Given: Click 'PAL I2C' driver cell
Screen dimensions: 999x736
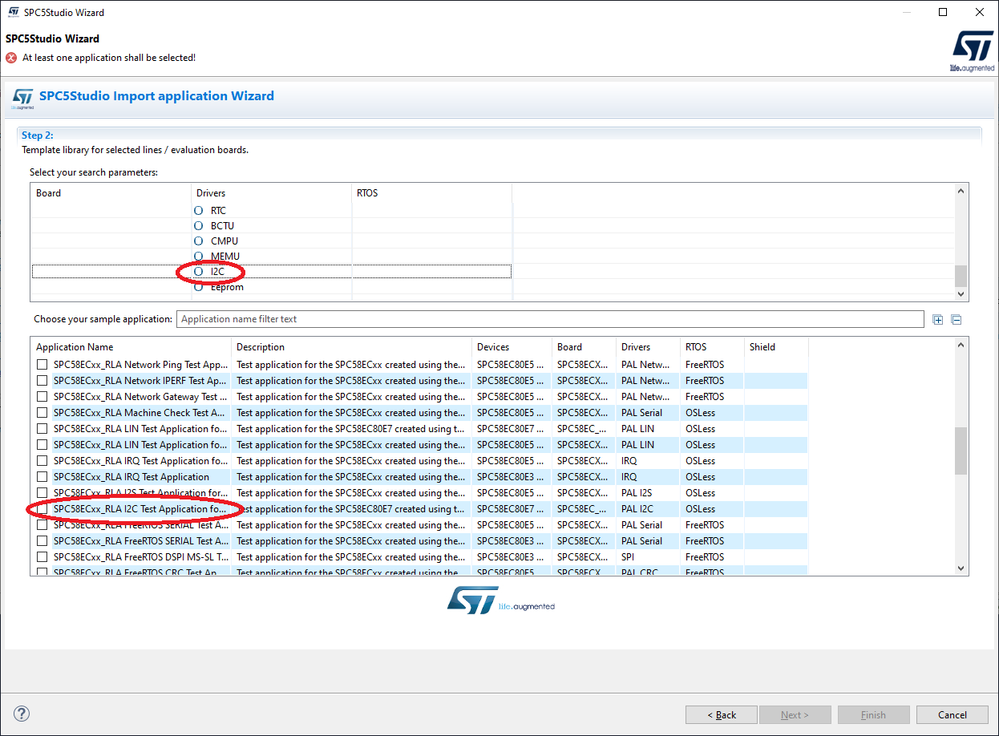Looking at the screenshot, I should point(637,509).
